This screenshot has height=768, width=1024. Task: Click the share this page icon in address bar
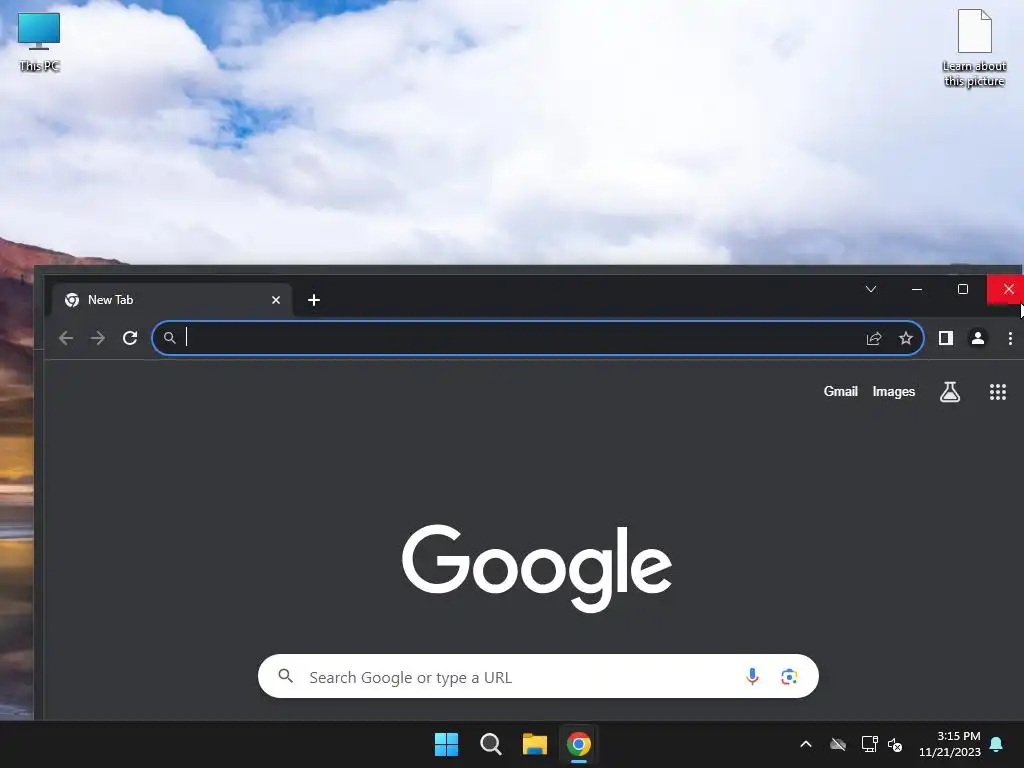coord(874,338)
